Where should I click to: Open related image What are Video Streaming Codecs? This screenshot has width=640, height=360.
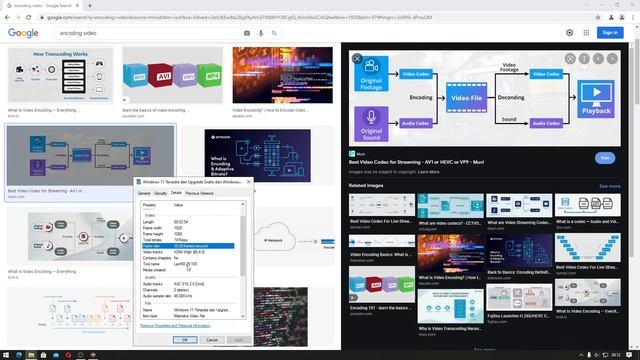519,205
